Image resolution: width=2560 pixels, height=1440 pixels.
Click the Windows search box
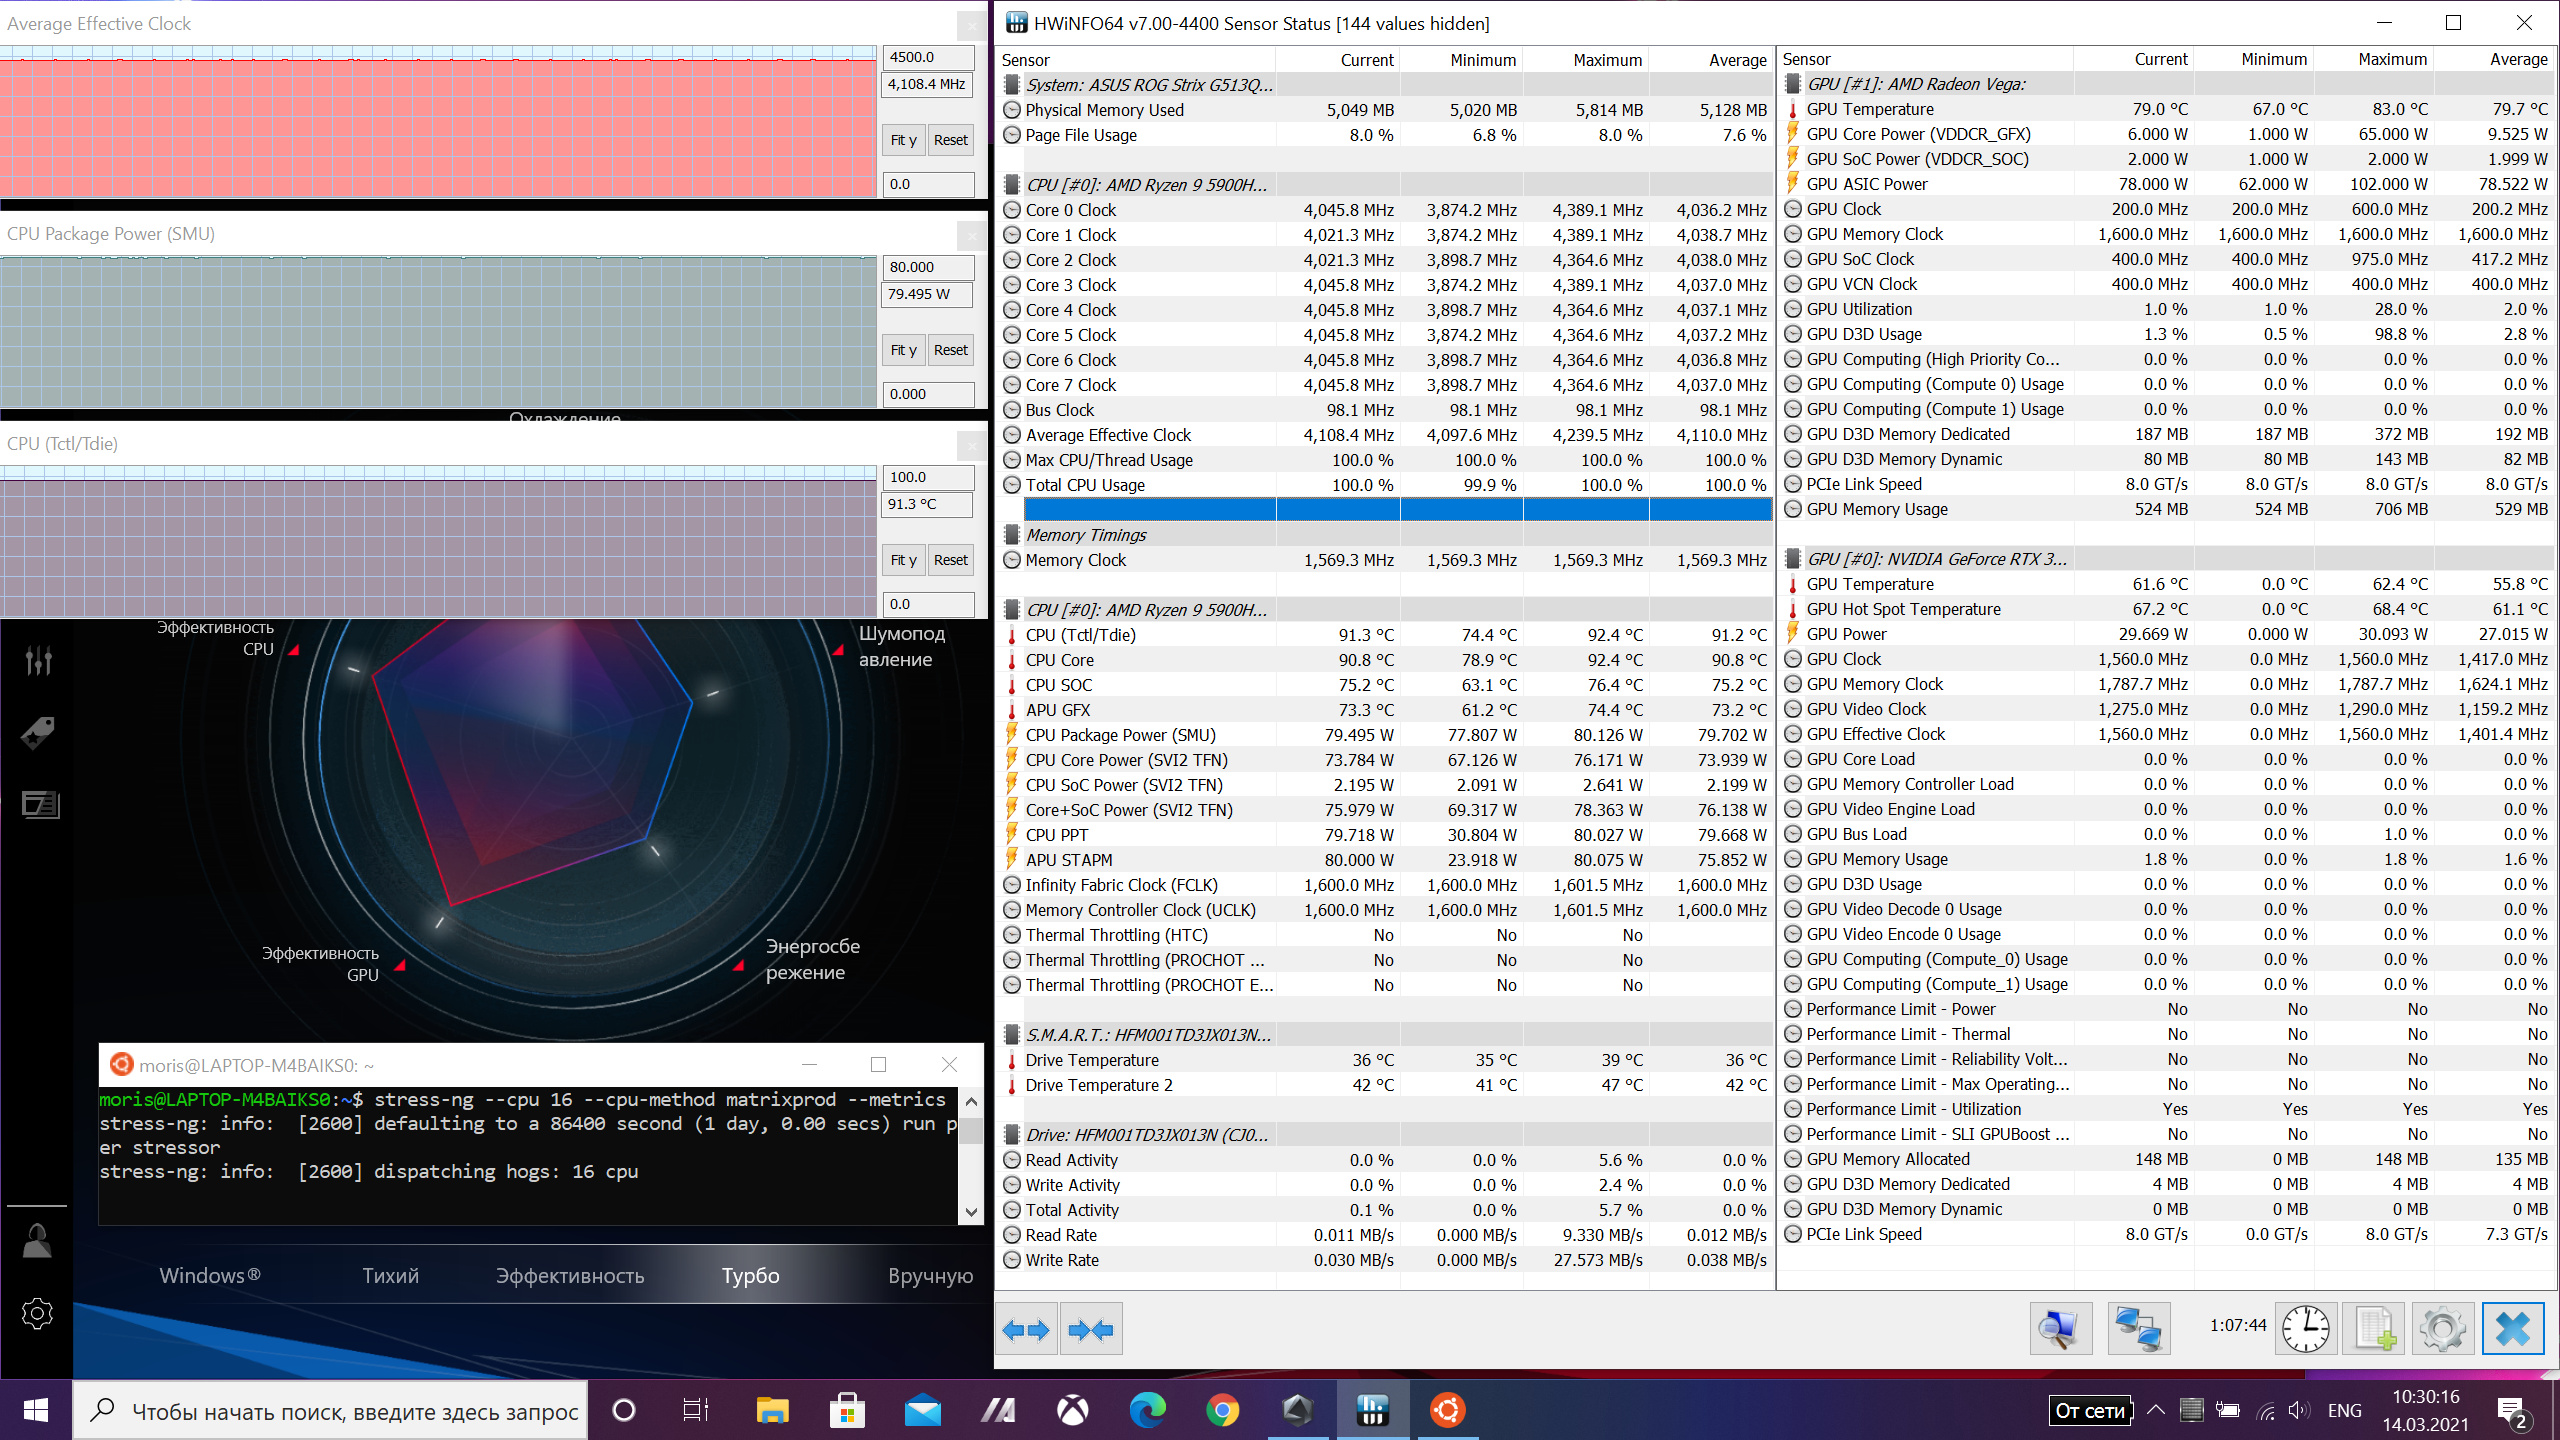[331, 1410]
